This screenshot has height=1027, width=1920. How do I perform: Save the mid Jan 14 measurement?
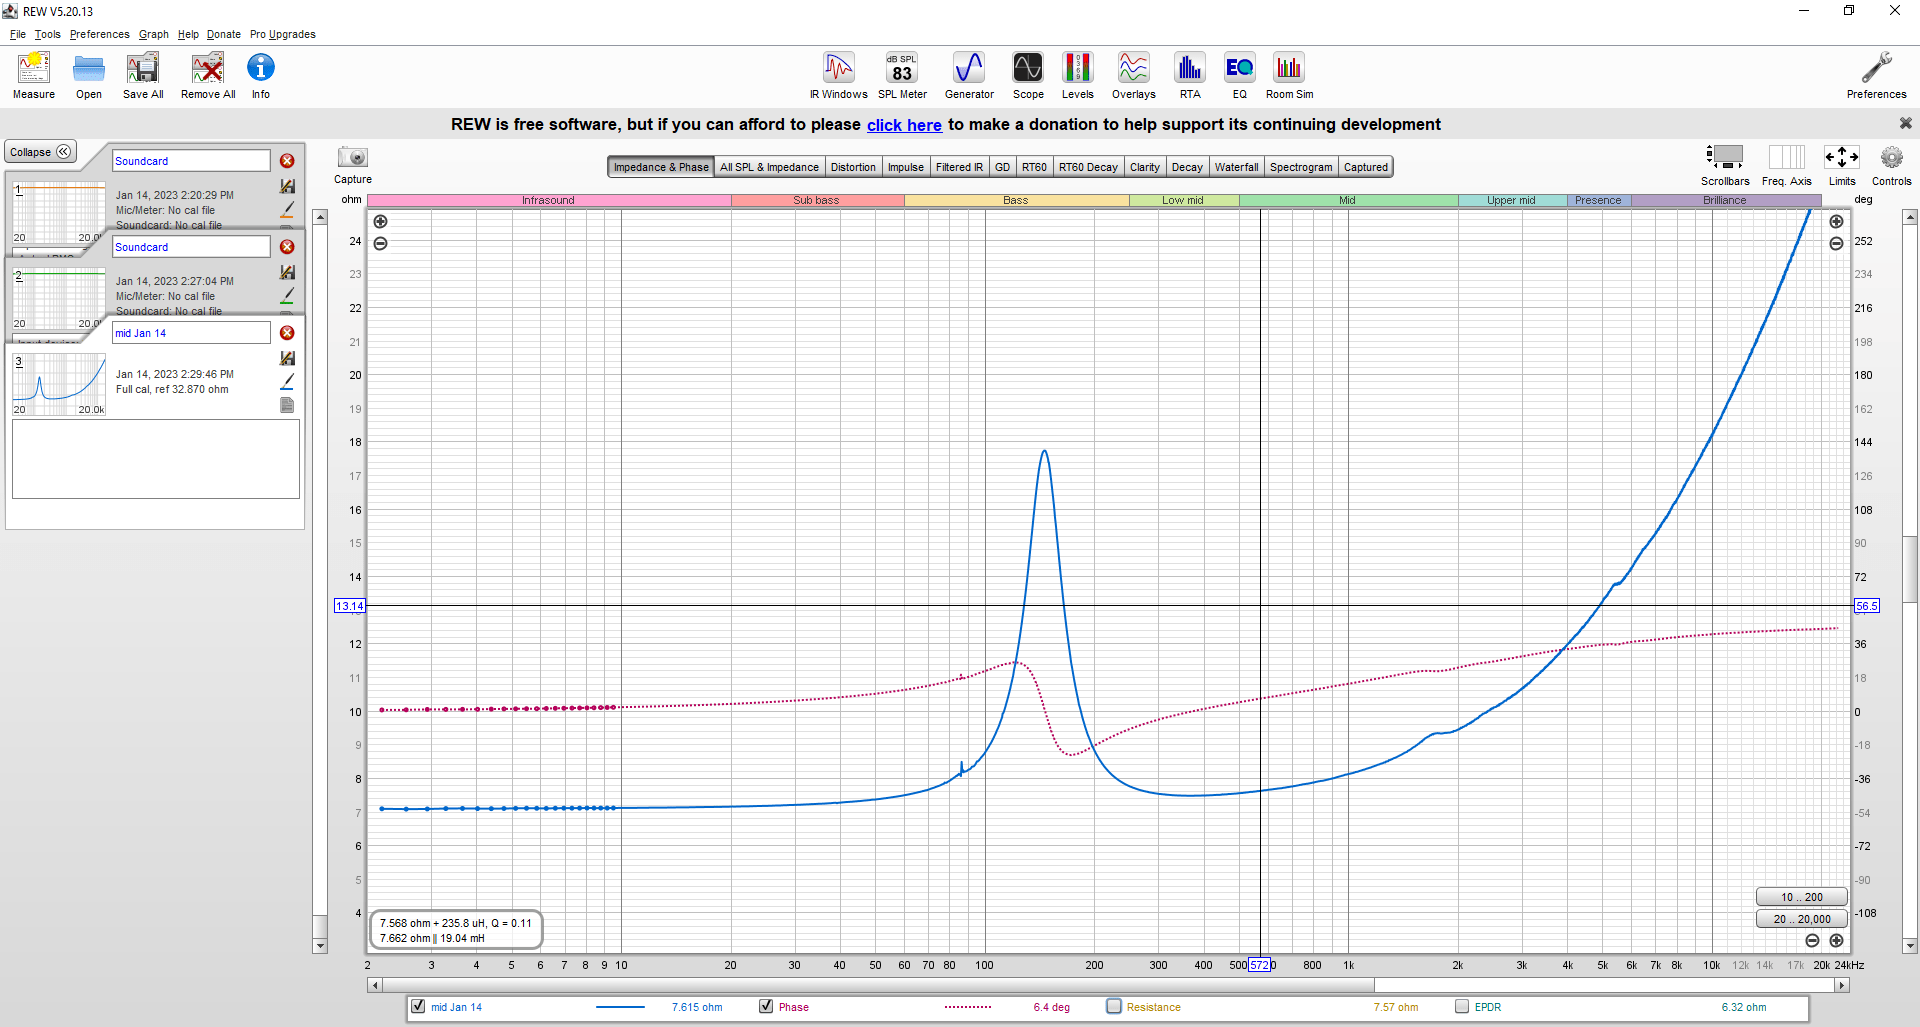coord(287,358)
